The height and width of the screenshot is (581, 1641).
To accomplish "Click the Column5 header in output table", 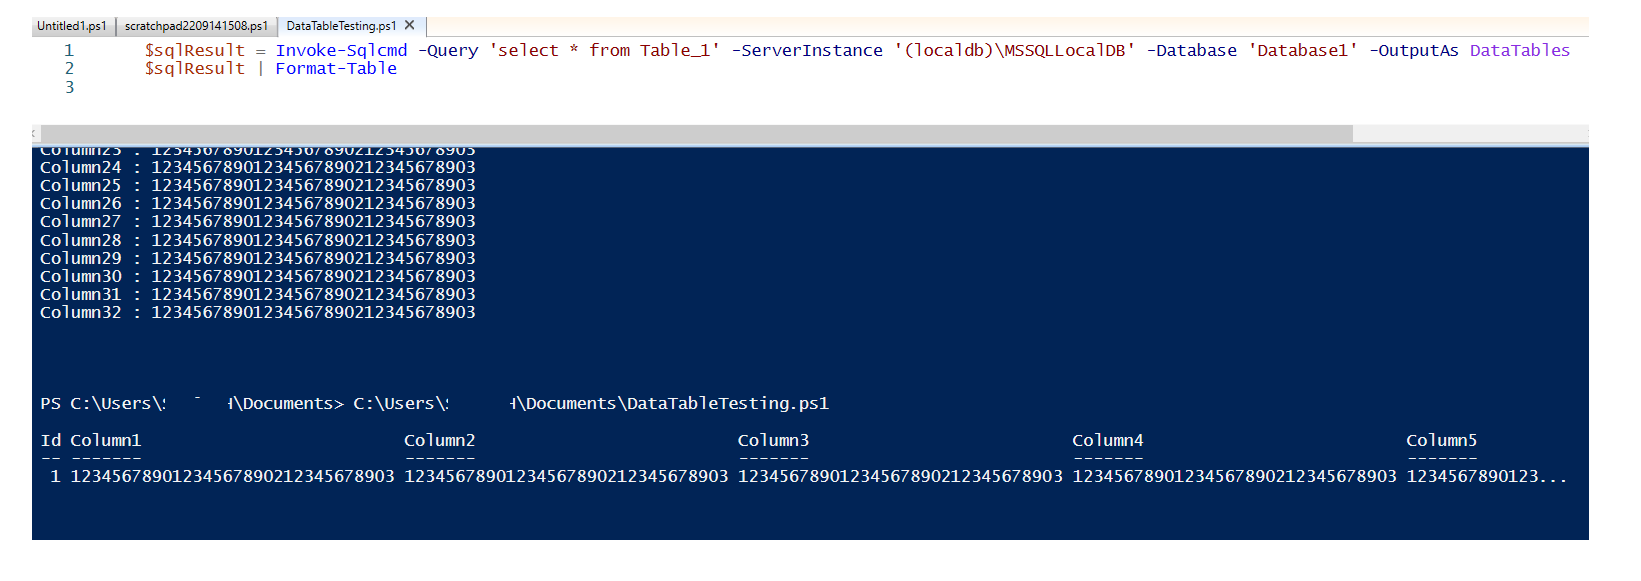I will tap(1441, 441).
